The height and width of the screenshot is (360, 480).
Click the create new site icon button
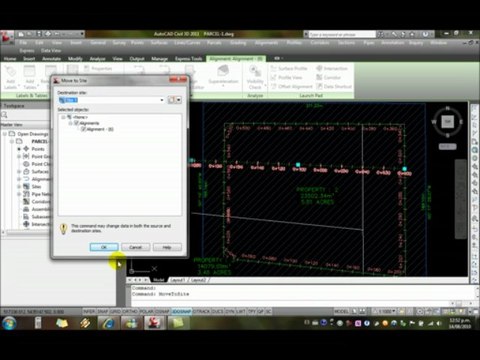tap(171, 100)
